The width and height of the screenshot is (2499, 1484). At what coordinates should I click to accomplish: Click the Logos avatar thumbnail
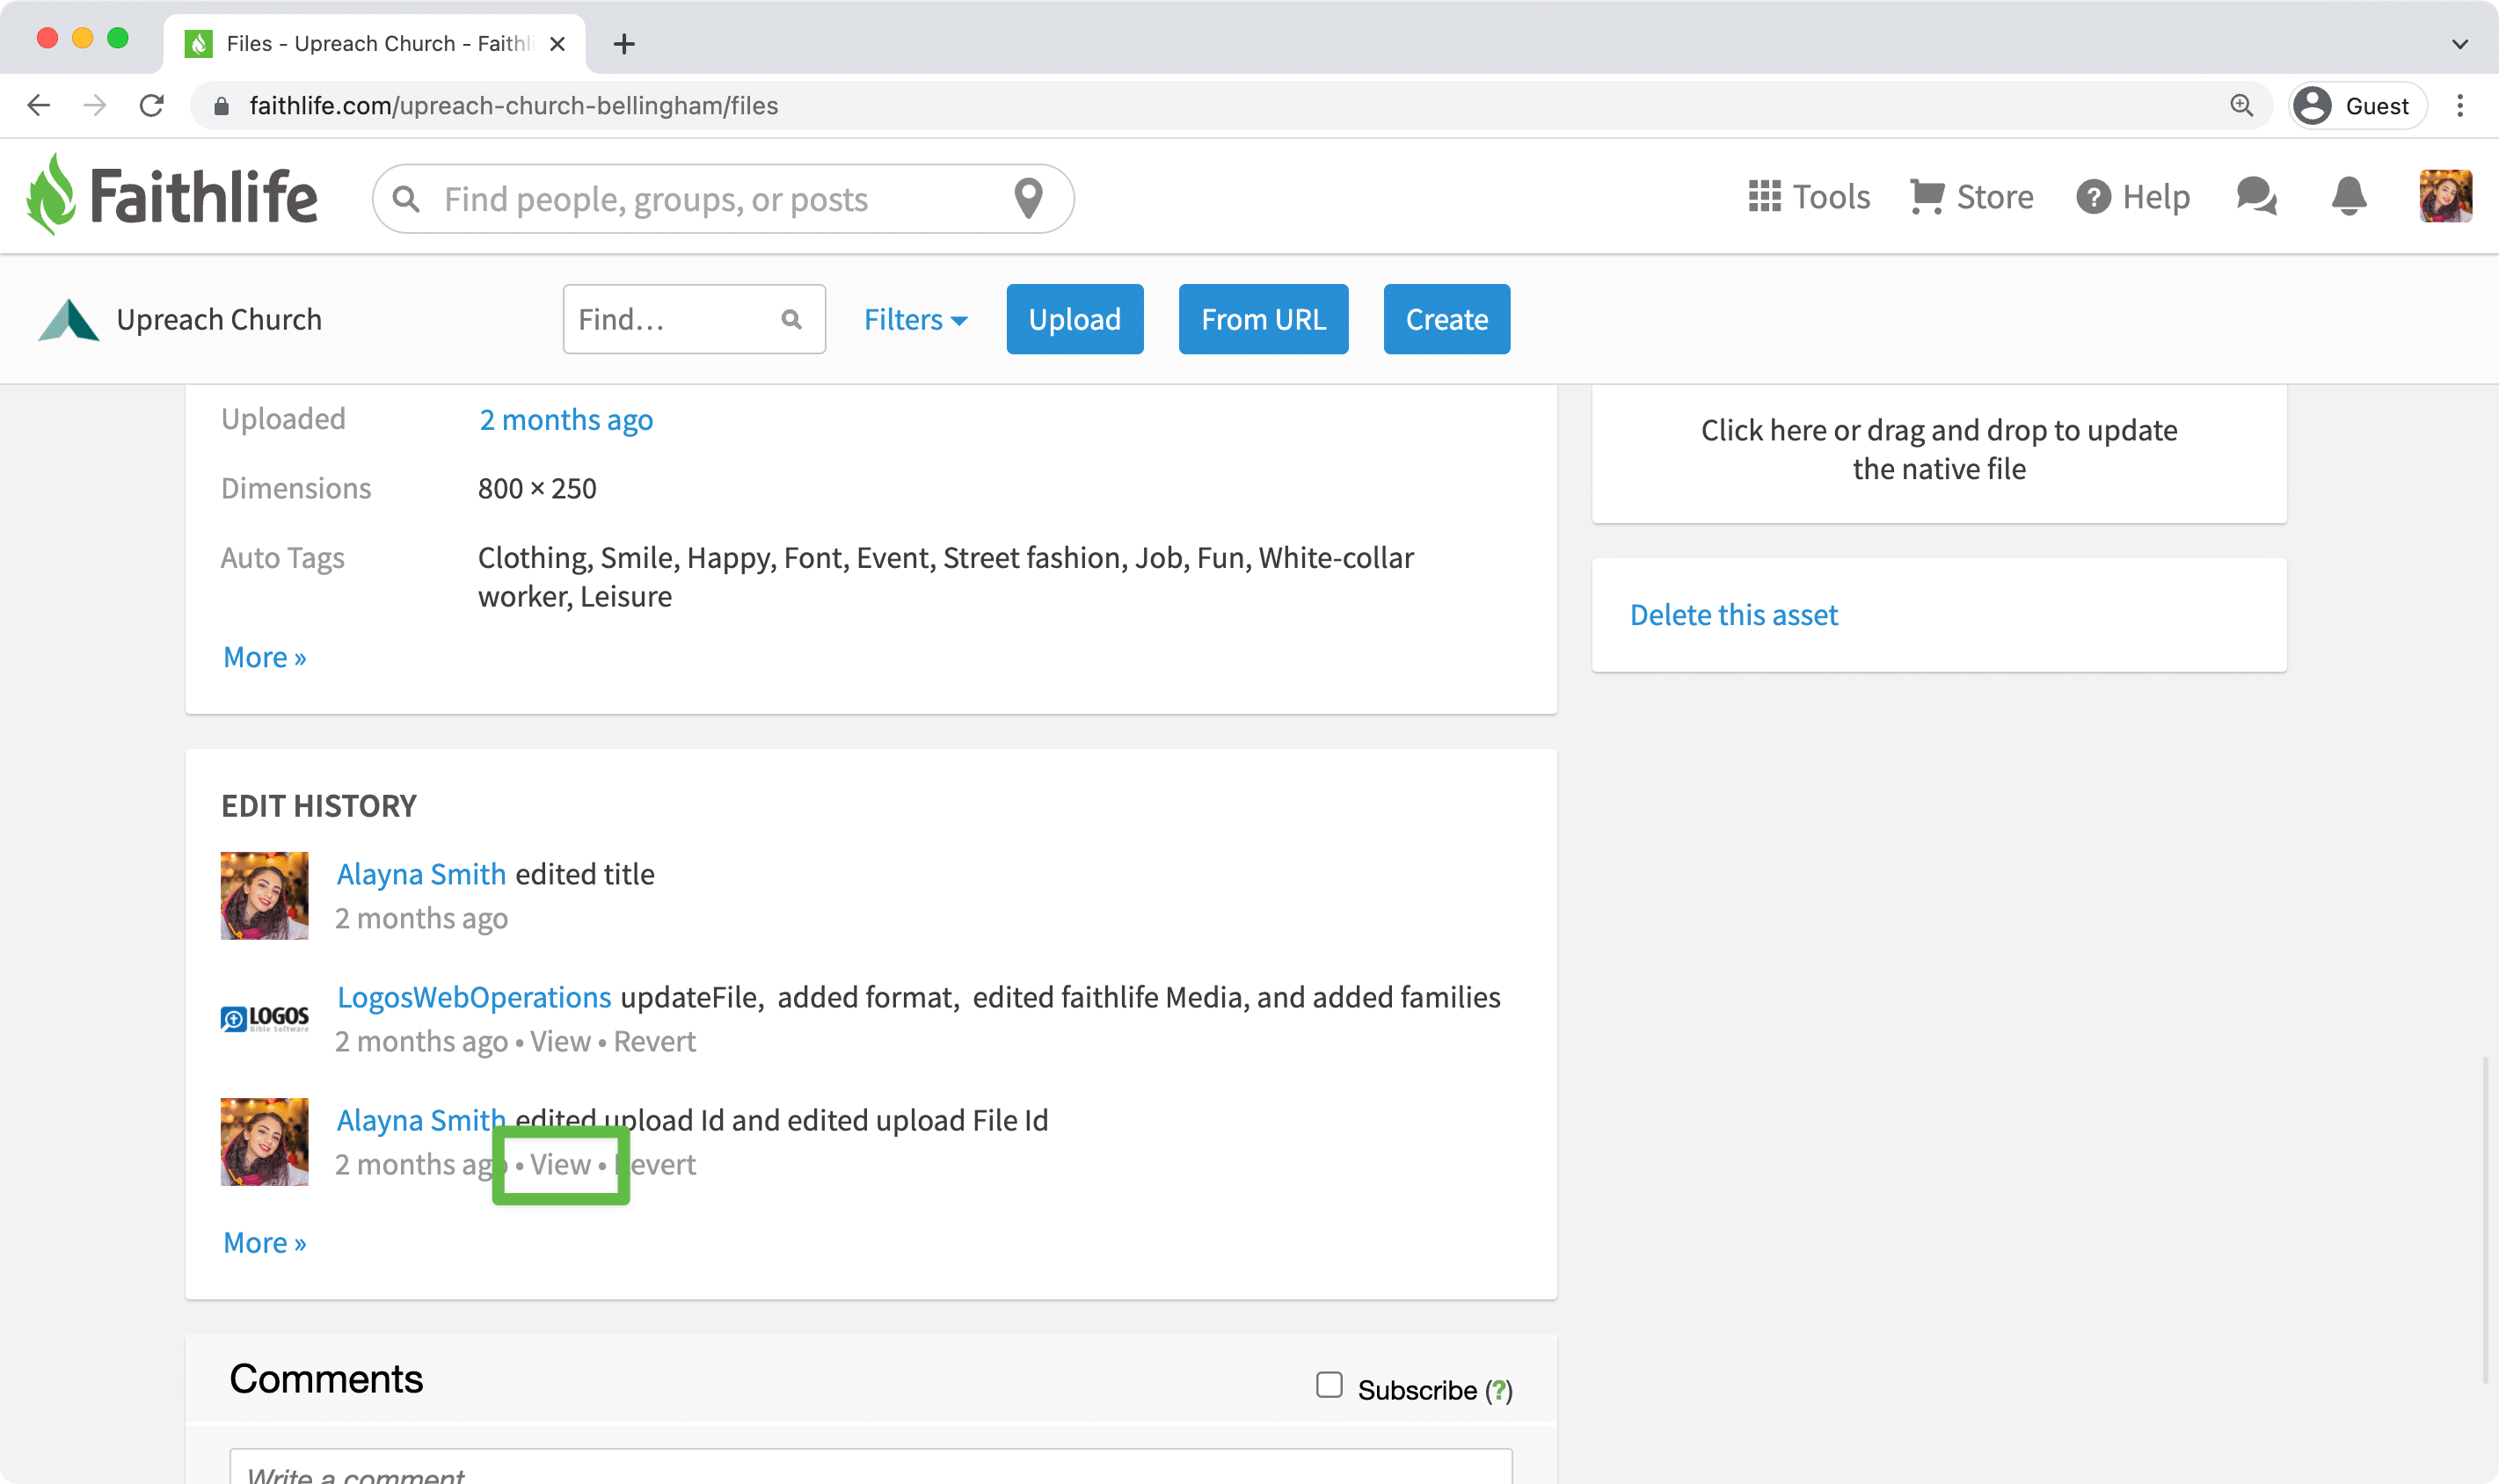264,1019
